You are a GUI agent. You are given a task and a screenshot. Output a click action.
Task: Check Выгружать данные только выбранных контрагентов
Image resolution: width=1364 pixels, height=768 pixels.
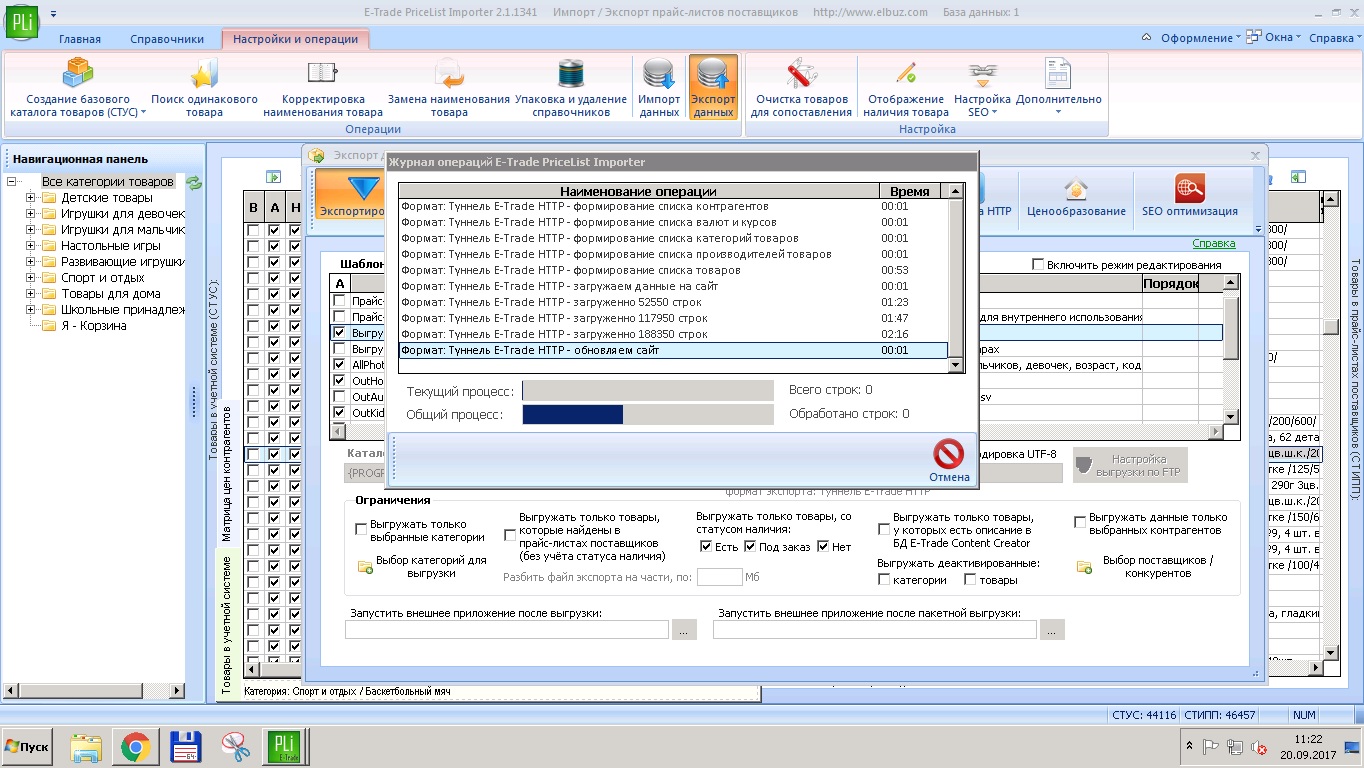point(1080,522)
